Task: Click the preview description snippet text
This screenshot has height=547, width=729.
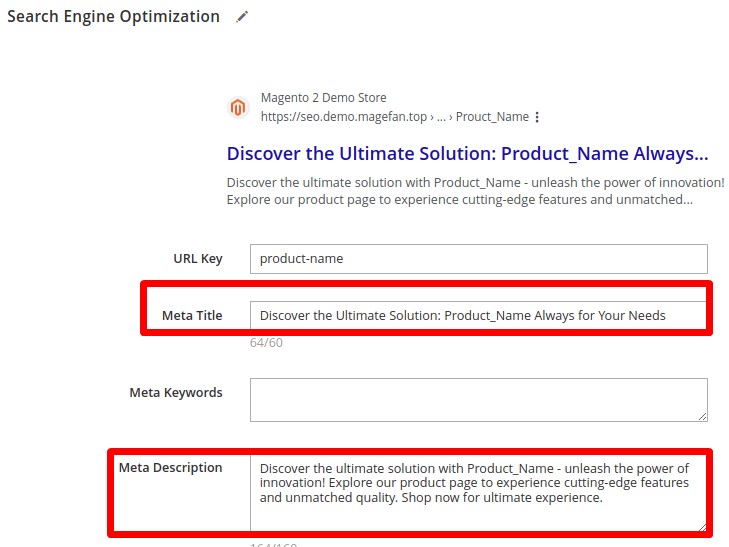Action: (475, 191)
